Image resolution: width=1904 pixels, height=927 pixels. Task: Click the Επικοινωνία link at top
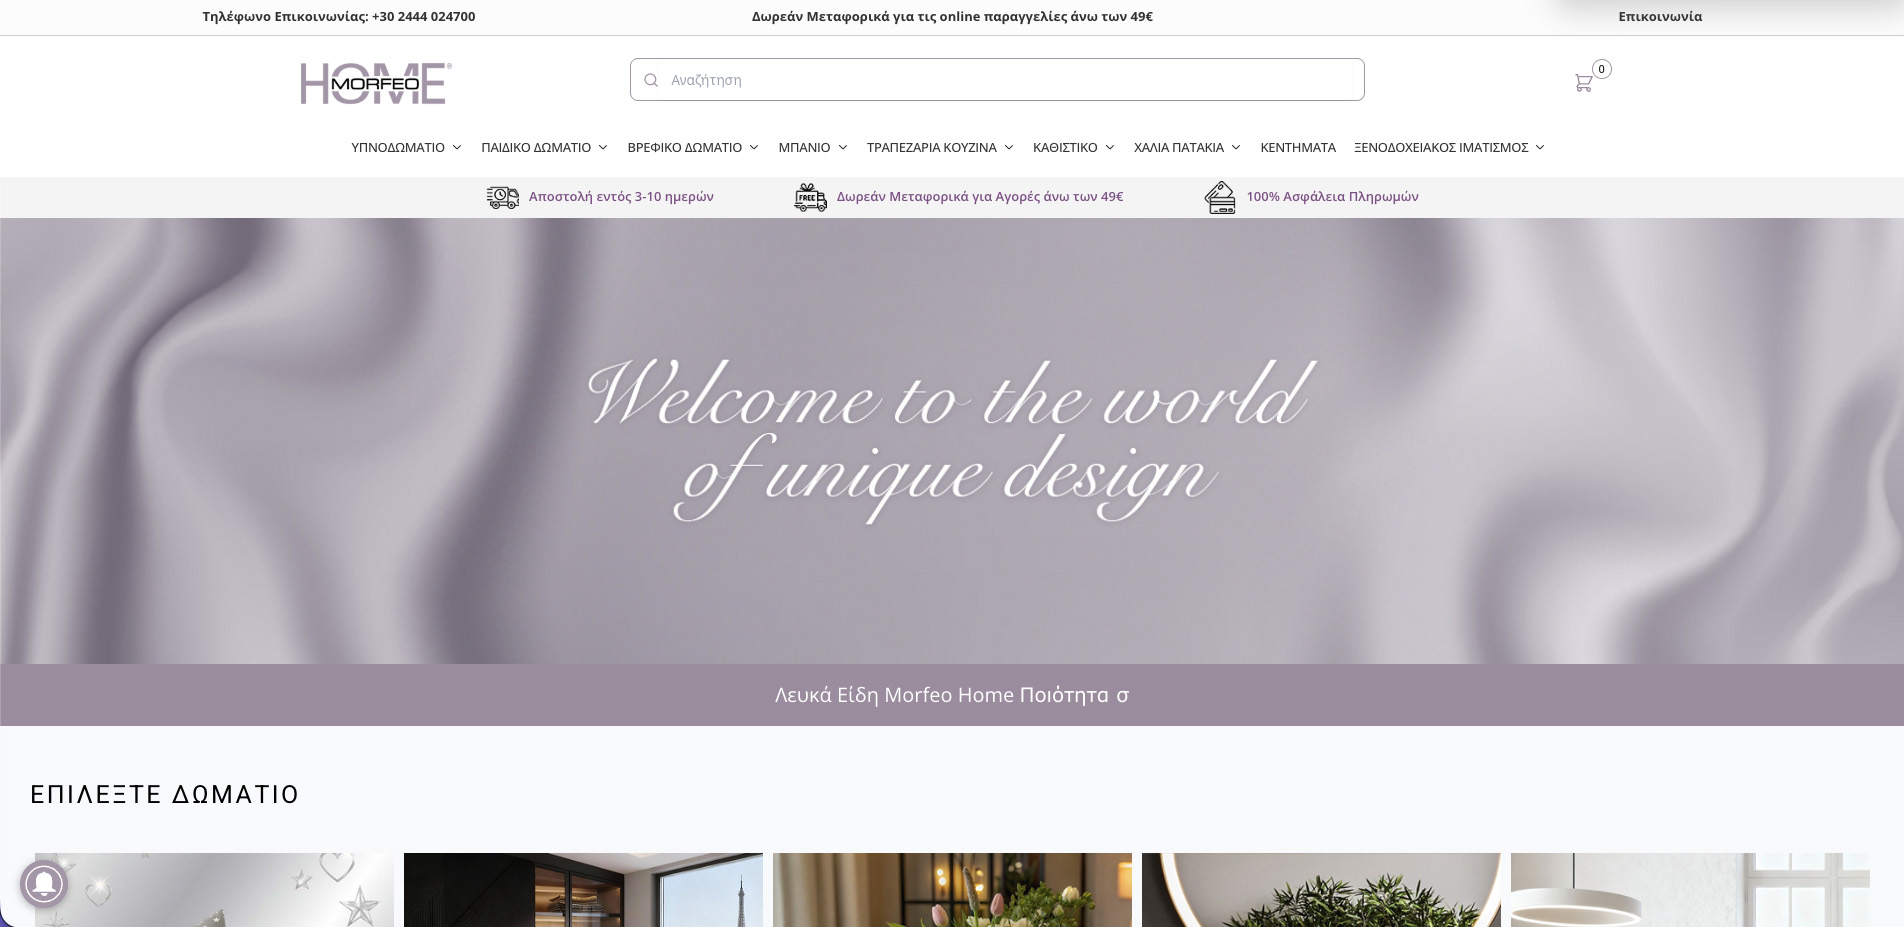click(x=1660, y=16)
